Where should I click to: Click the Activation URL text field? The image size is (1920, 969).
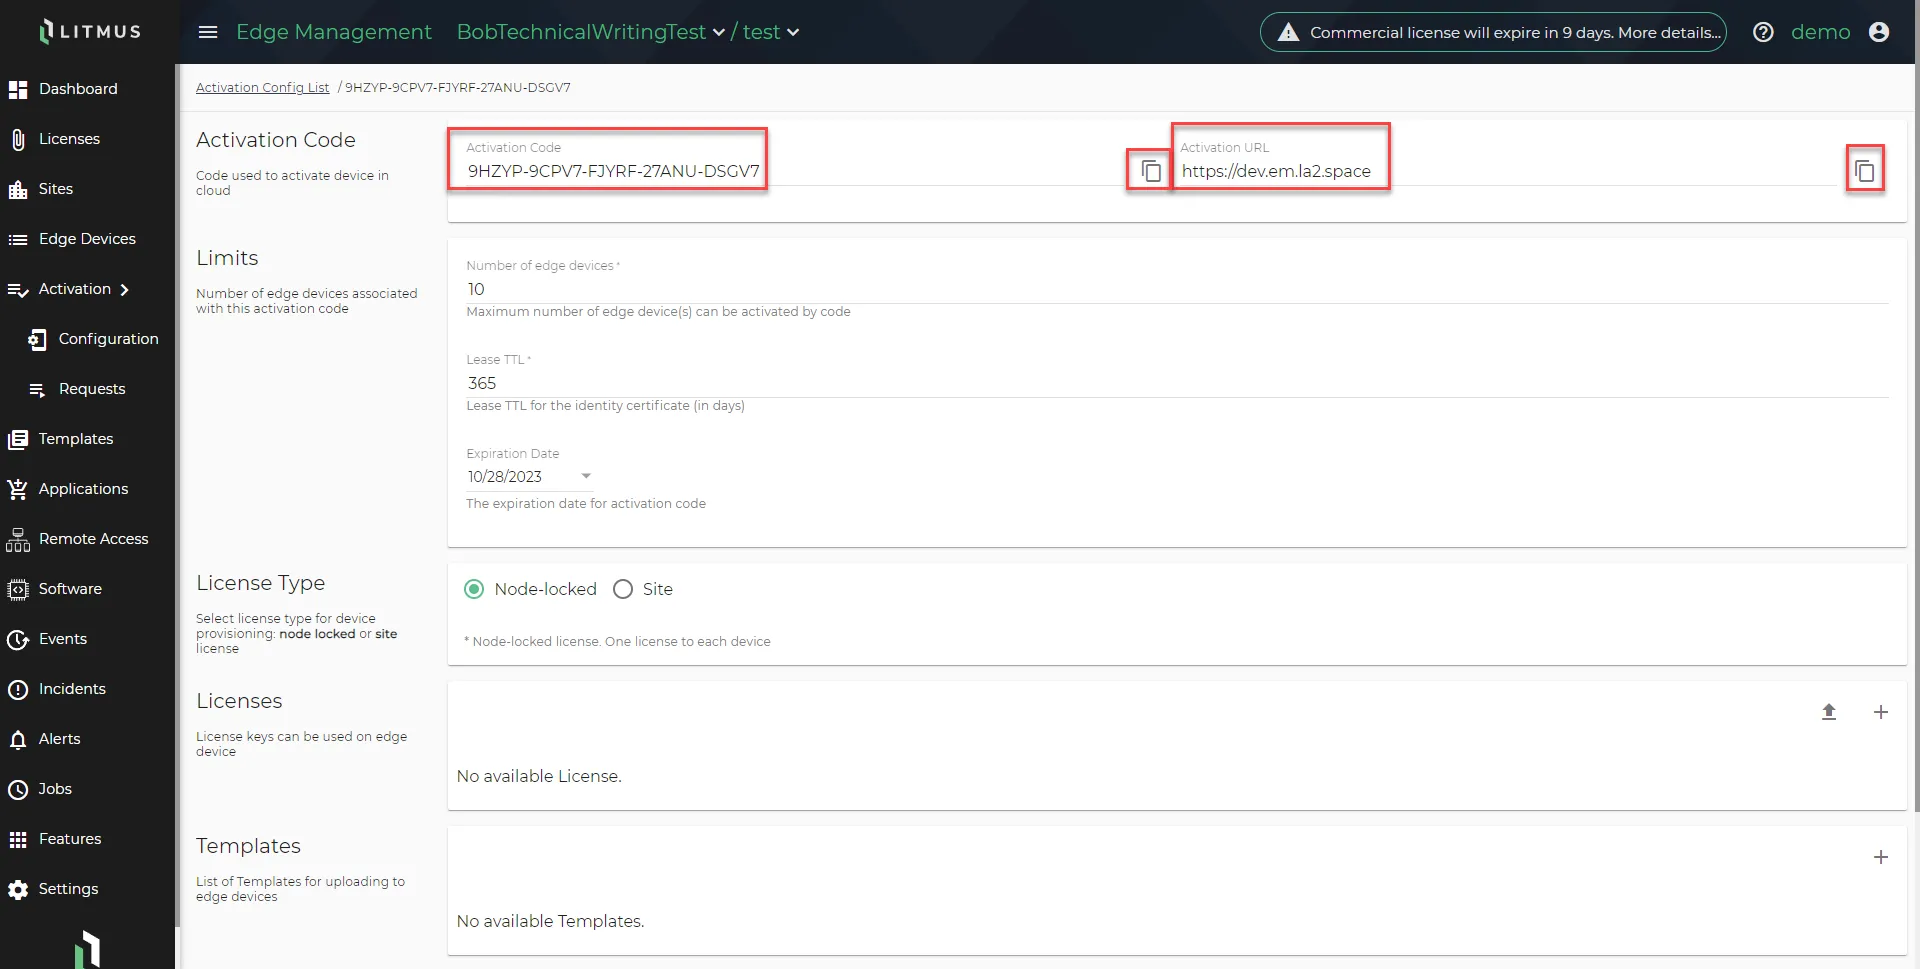(1510, 171)
